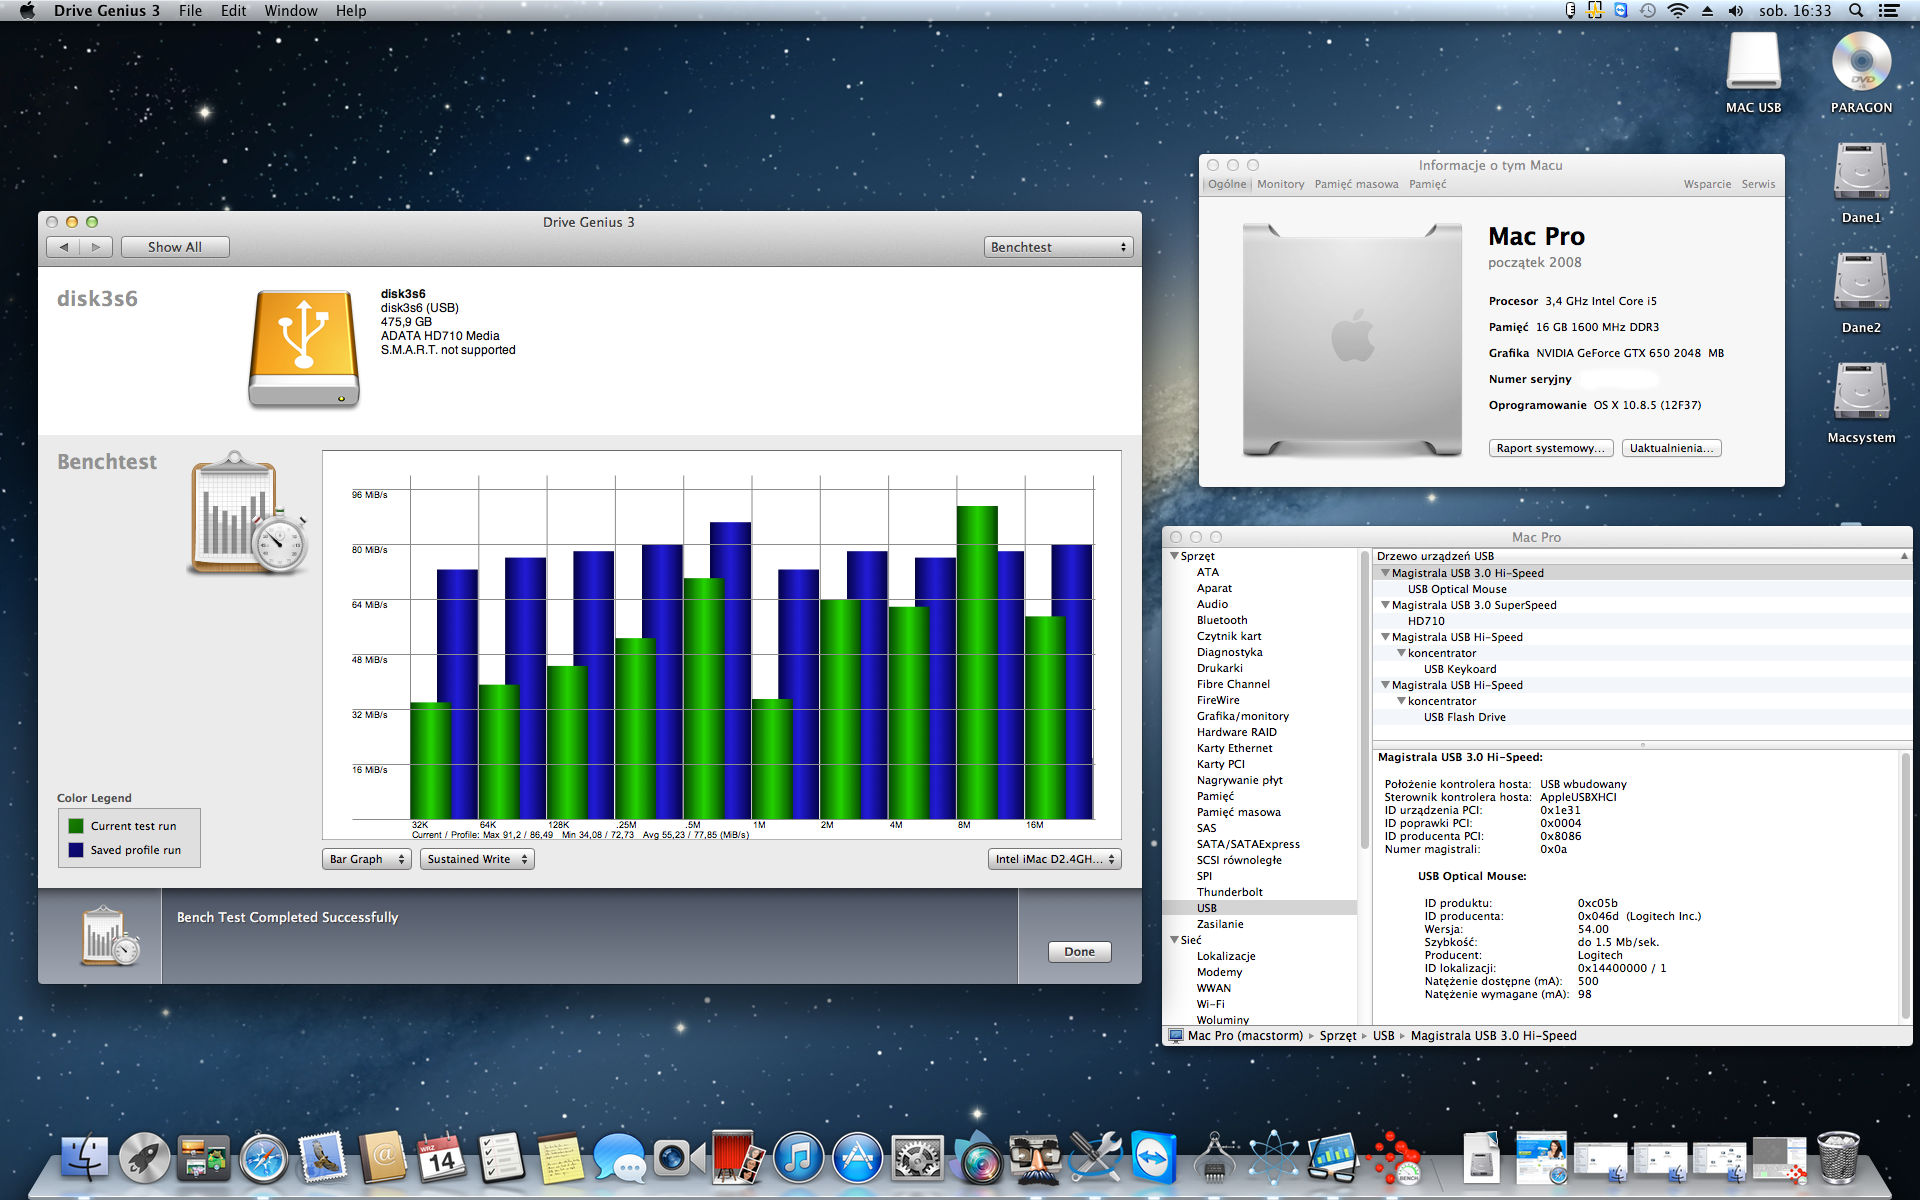
Task: Switch to Monitory tab in Informacje window
Action: pyautogui.click(x=1281, y=184)
